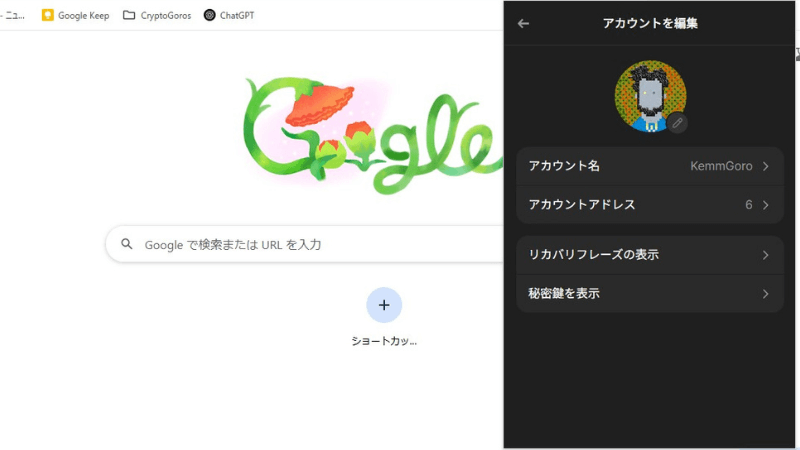
Task: Expand chevron next to KemmGoro
Action: (765, 166)
